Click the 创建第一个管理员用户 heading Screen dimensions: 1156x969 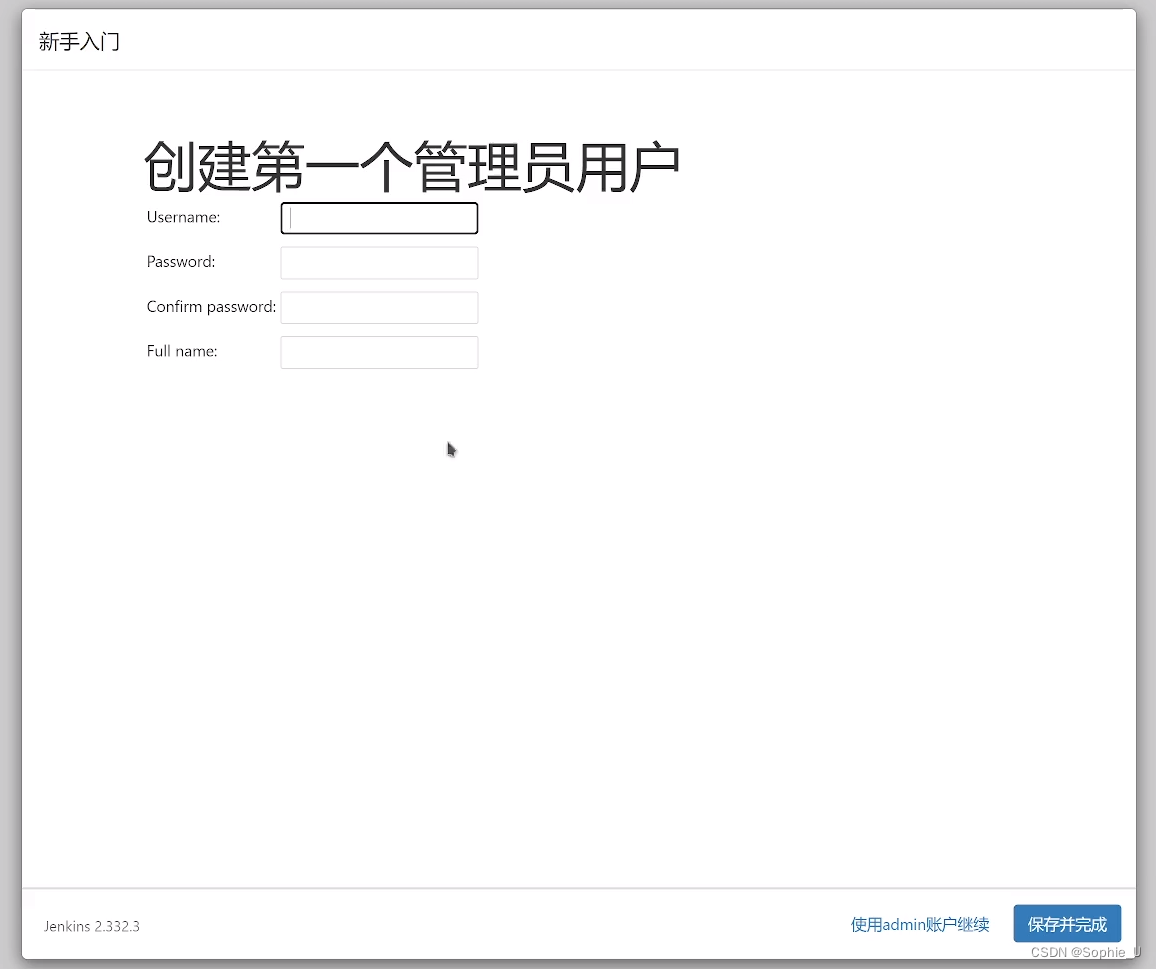[x=412, y=165]
